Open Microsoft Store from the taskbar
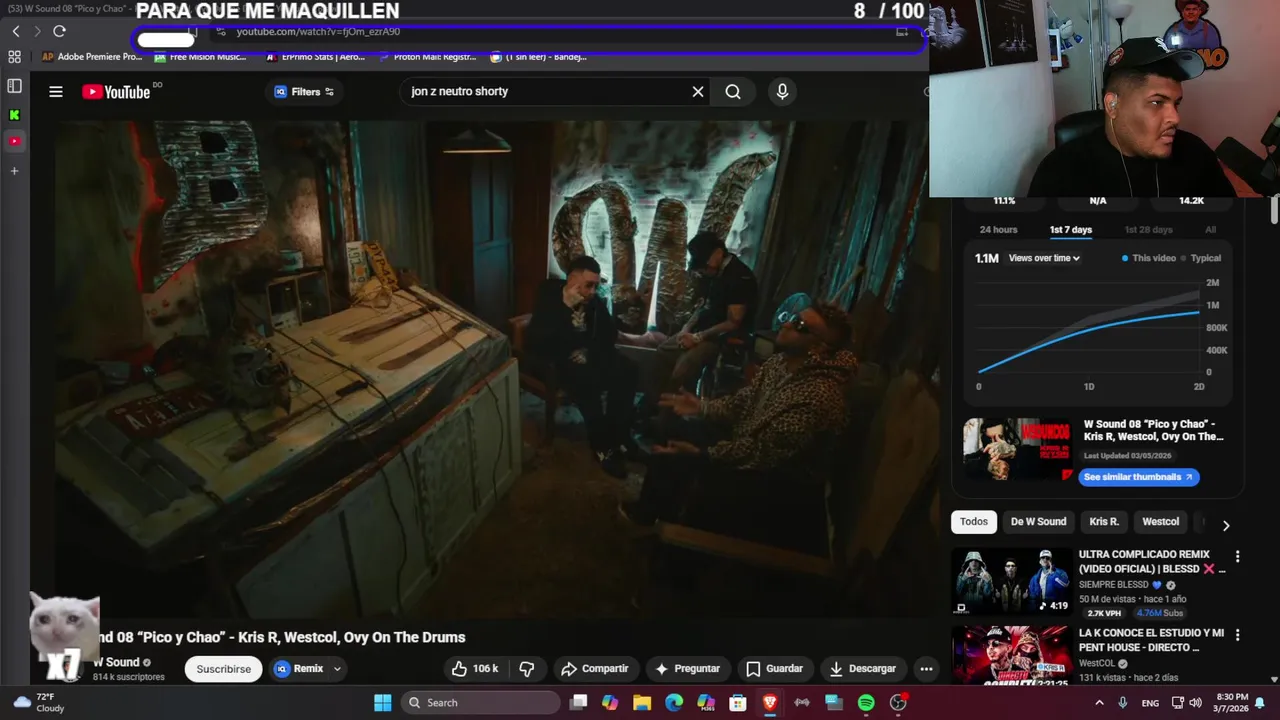Screen dimensions: 1280x720 (738, 703)
